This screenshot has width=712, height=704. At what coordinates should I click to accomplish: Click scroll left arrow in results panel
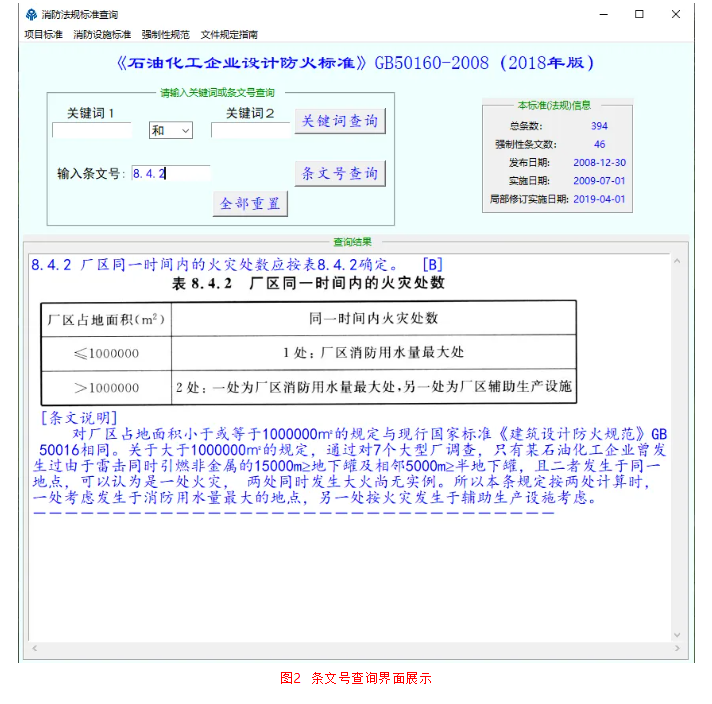click(35, 648)
